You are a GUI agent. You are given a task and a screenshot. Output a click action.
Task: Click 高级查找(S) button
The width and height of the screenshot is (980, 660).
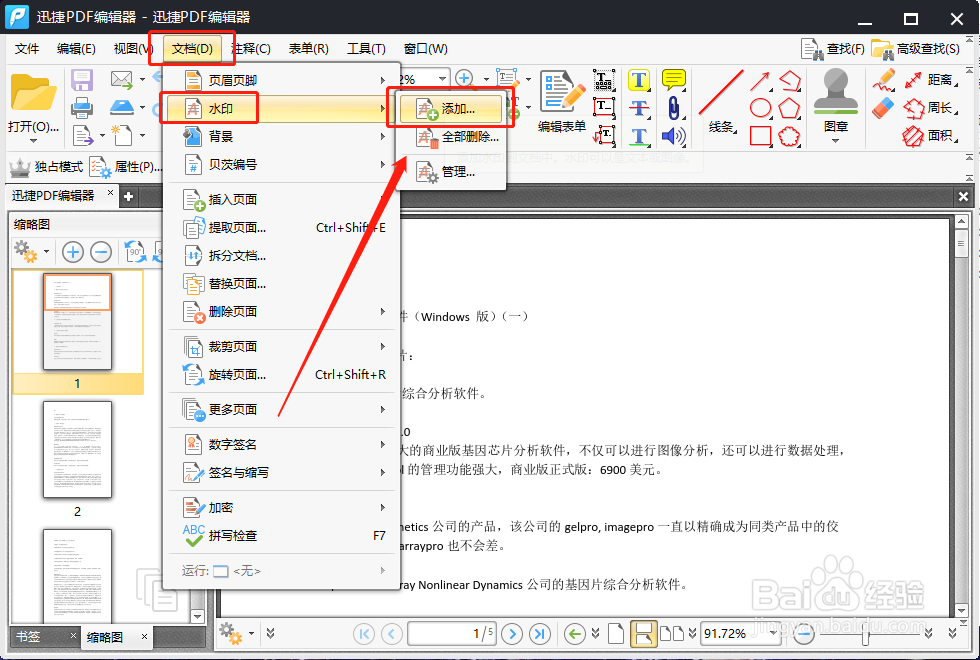click(916, 49)
